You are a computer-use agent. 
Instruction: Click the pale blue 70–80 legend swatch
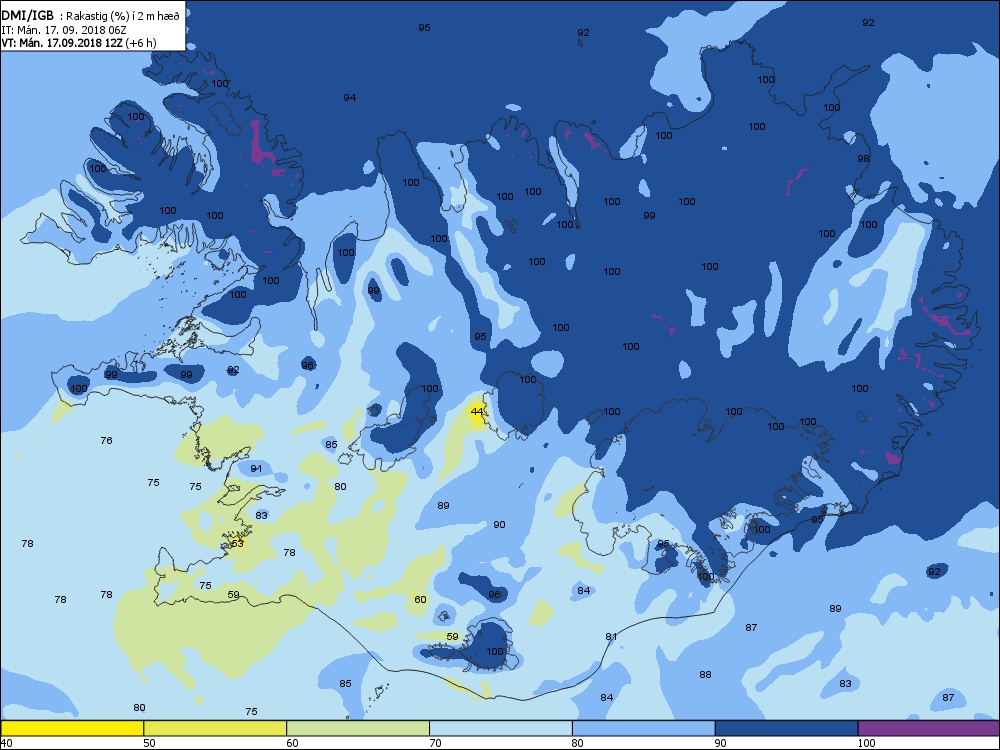(x=501, y=728)
